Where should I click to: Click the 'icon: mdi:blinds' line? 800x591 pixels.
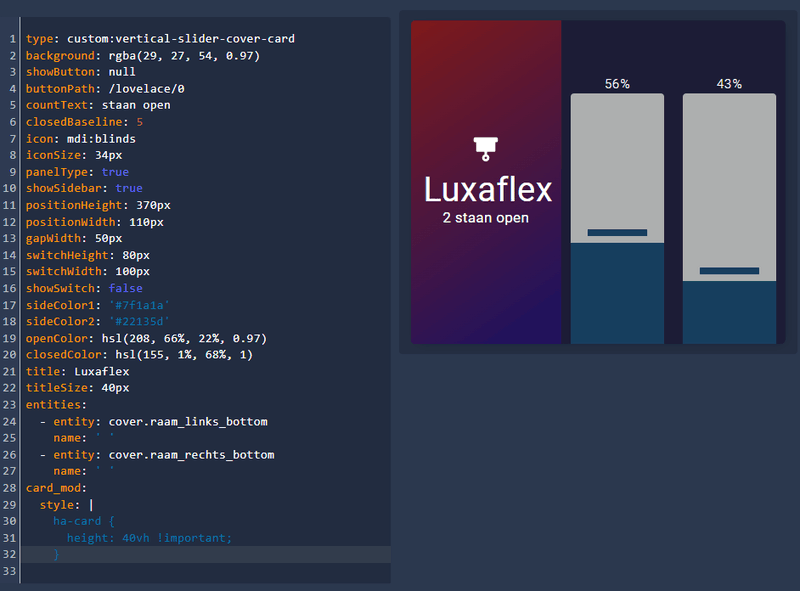[81, 139]
